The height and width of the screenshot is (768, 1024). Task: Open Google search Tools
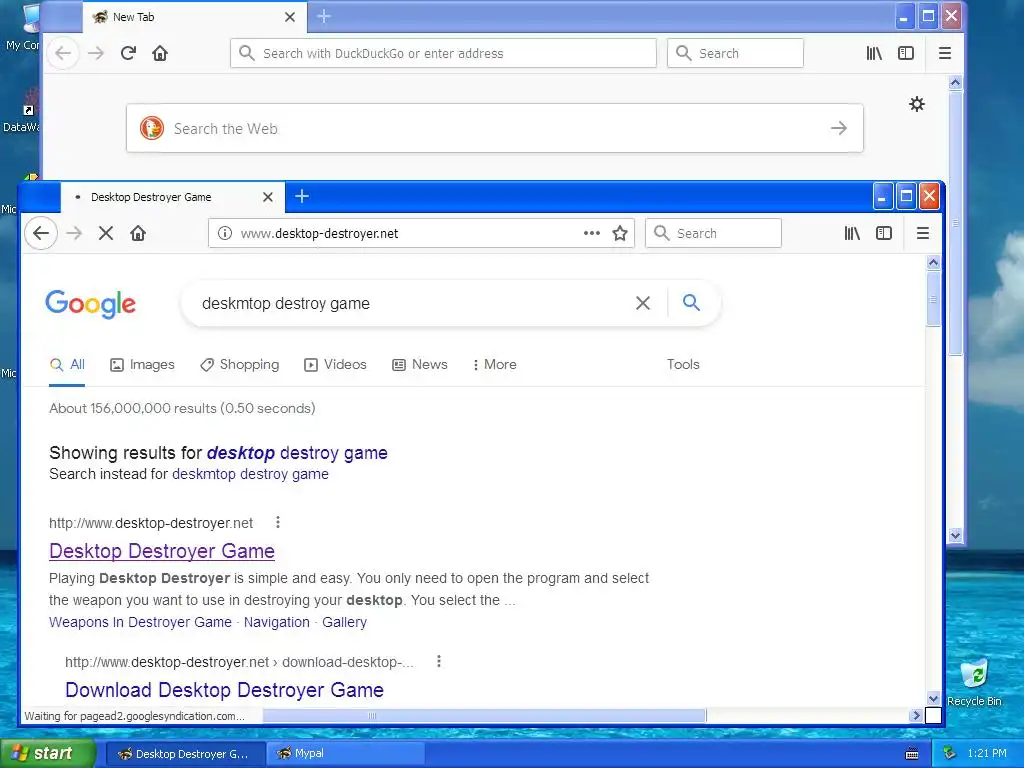[683, 364]
